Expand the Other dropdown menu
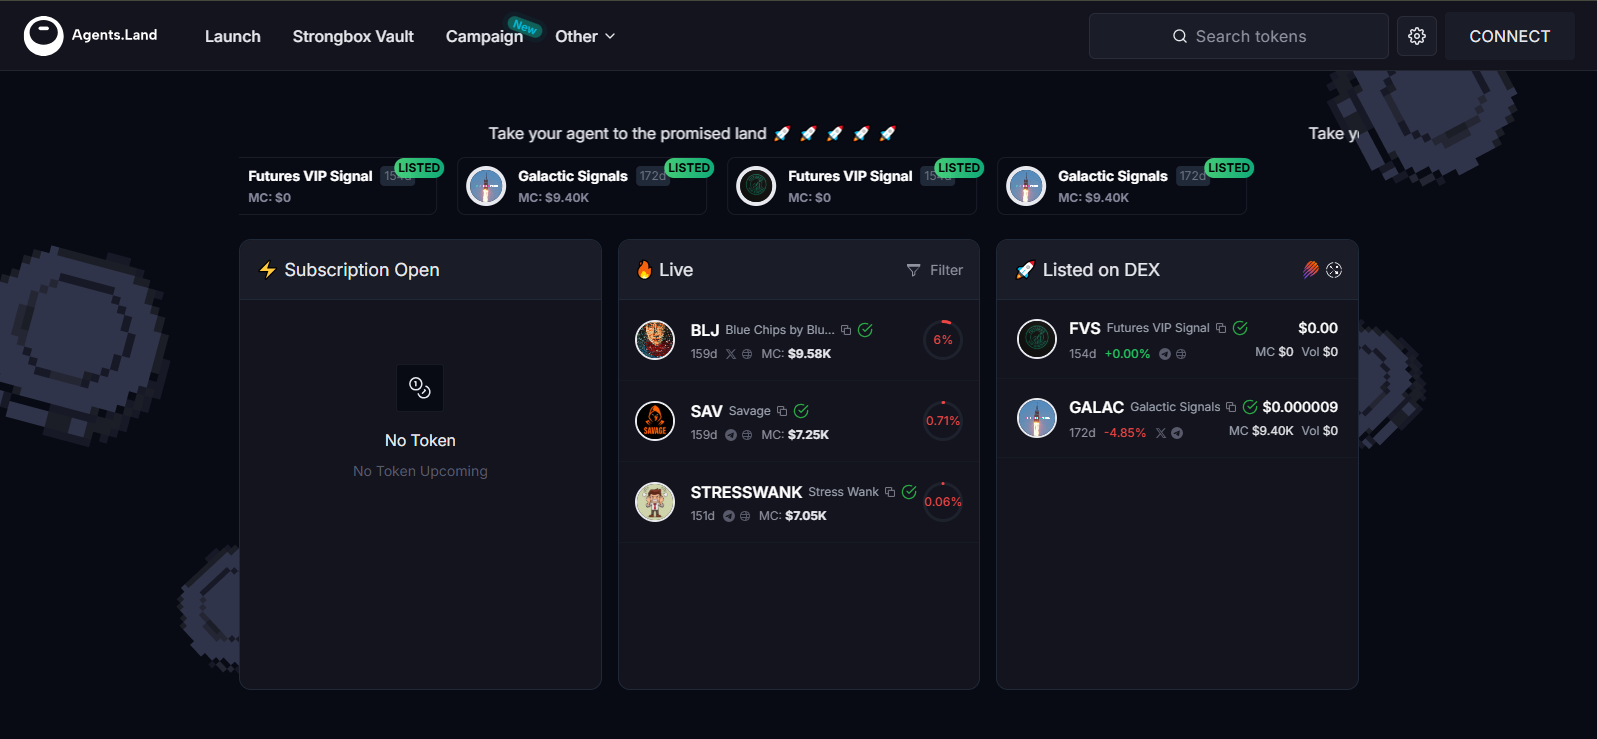Image resolution: width=1597 pixels, height=739 pixels. [x=585, y=36]
